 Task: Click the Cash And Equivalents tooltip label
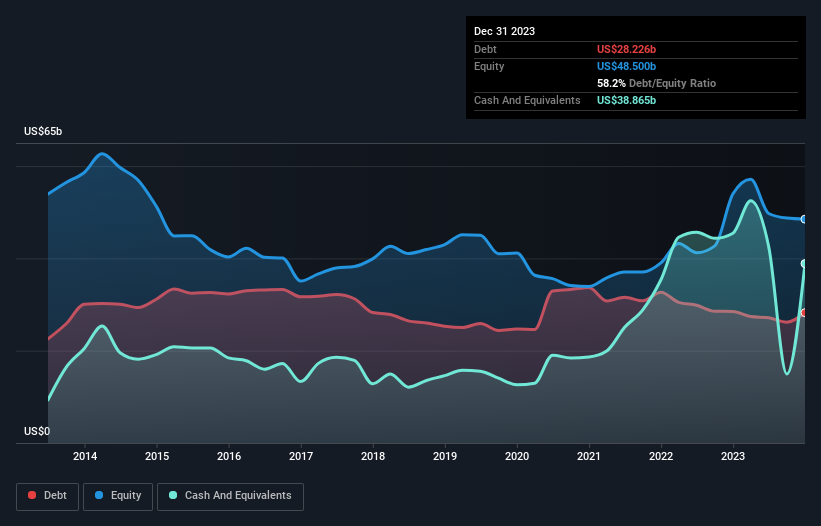point(527,100)
